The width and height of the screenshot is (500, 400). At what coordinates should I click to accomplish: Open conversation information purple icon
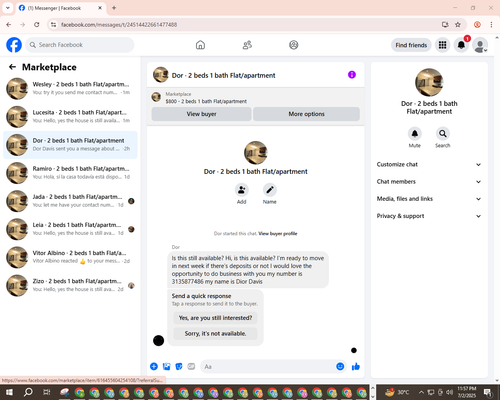point(352,75)
